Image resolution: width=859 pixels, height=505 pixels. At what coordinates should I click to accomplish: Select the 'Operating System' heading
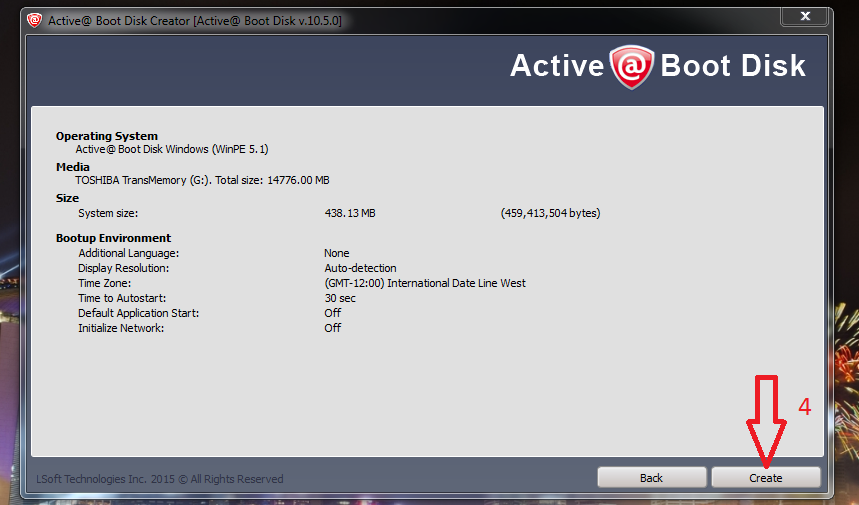[107, 136]
